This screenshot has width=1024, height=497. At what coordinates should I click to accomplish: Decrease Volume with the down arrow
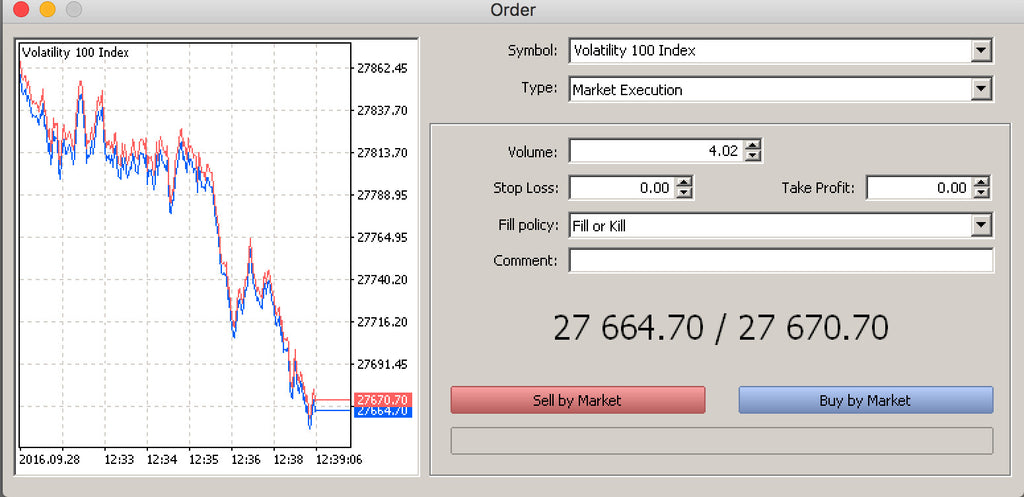pyautogui.click(x=753, y=156)
